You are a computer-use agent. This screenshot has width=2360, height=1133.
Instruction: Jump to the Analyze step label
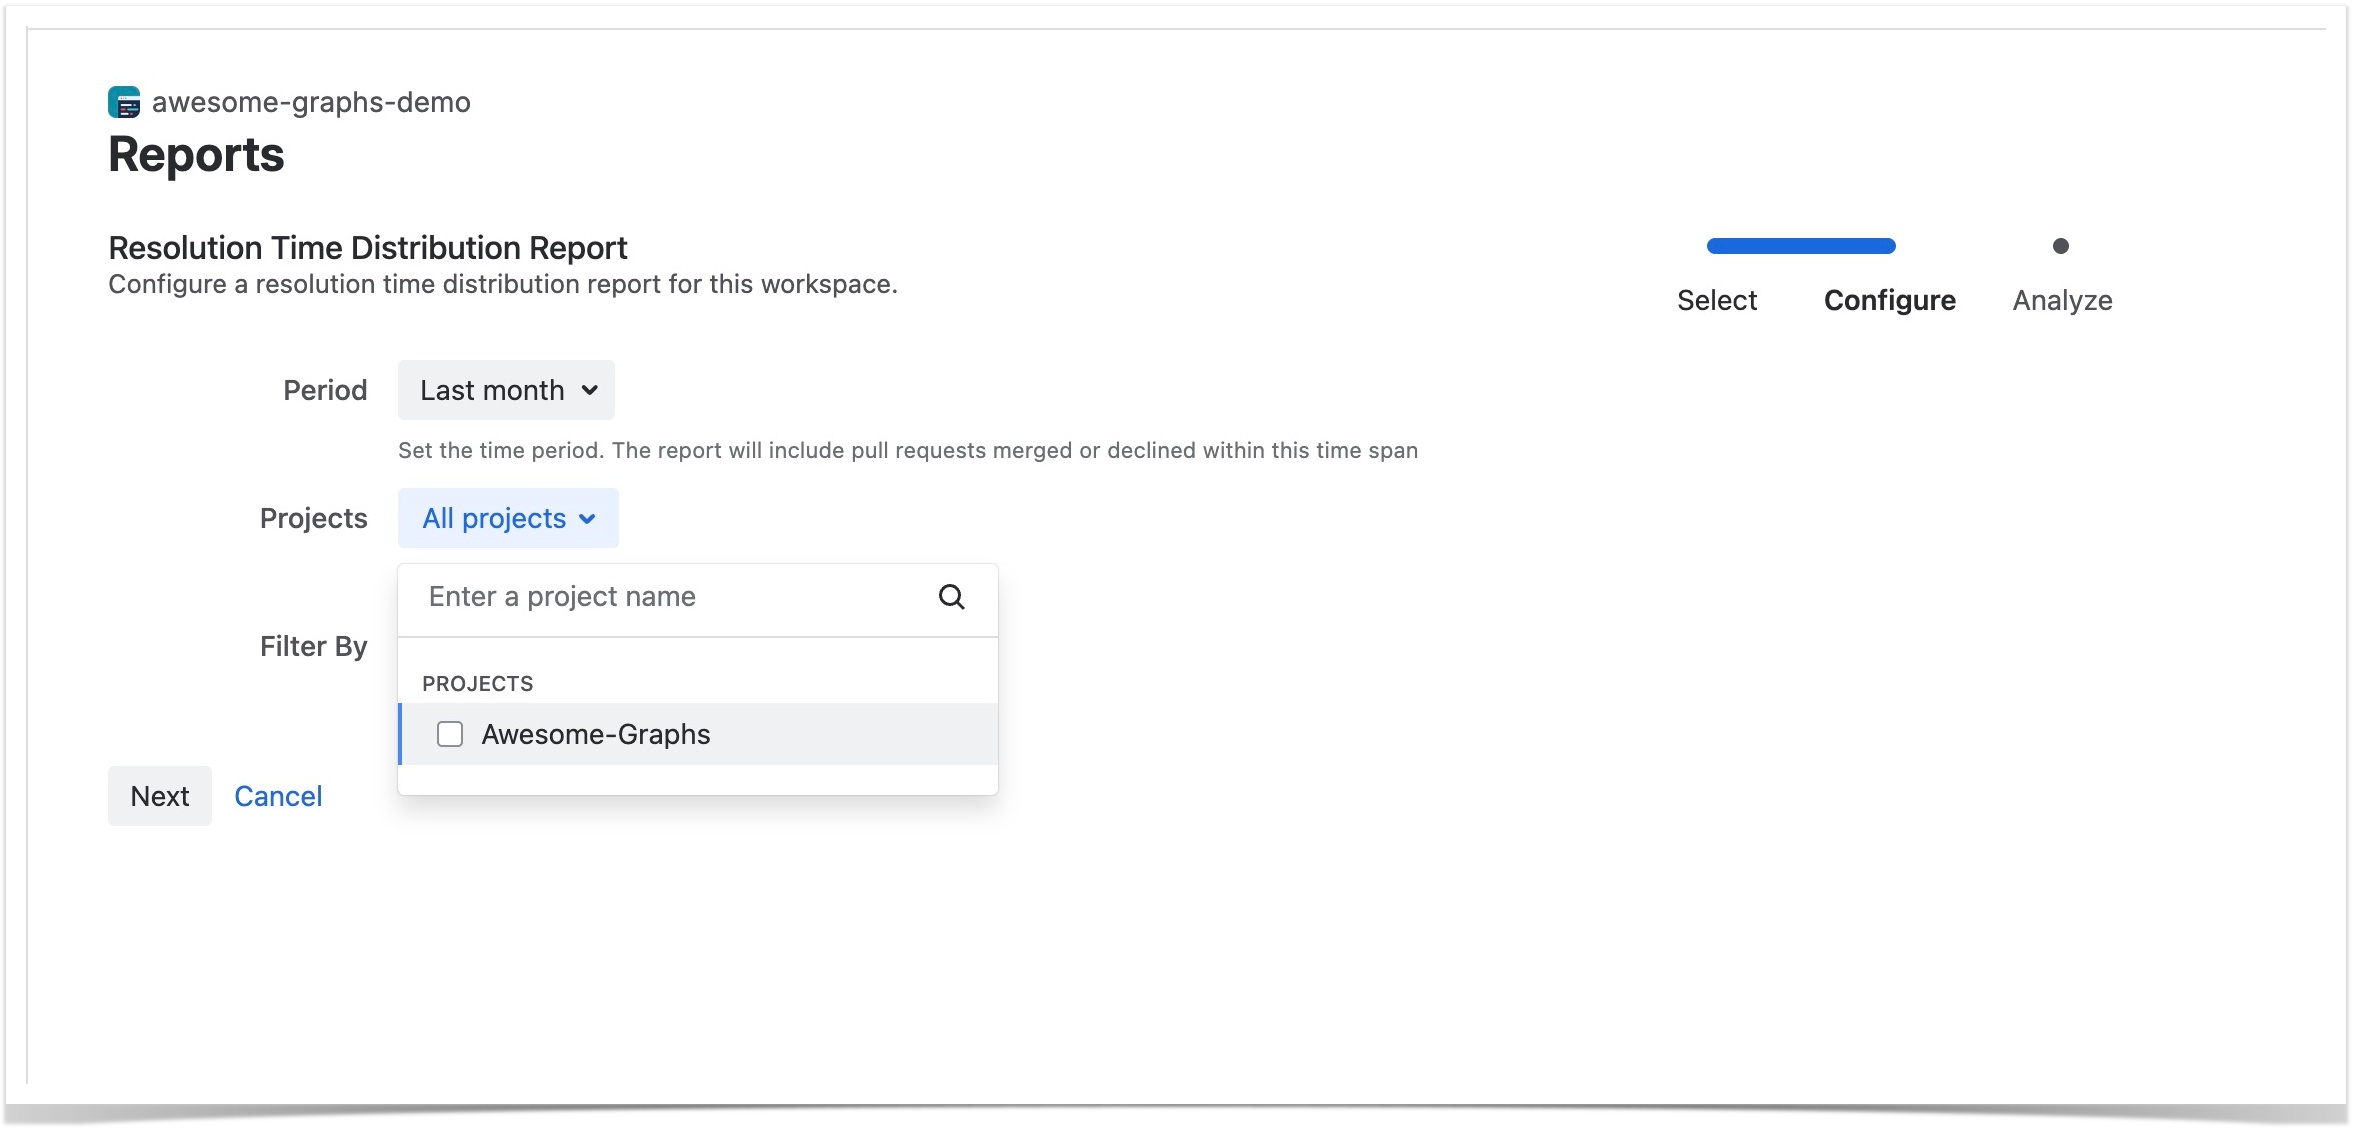[x=2062, y=300]
